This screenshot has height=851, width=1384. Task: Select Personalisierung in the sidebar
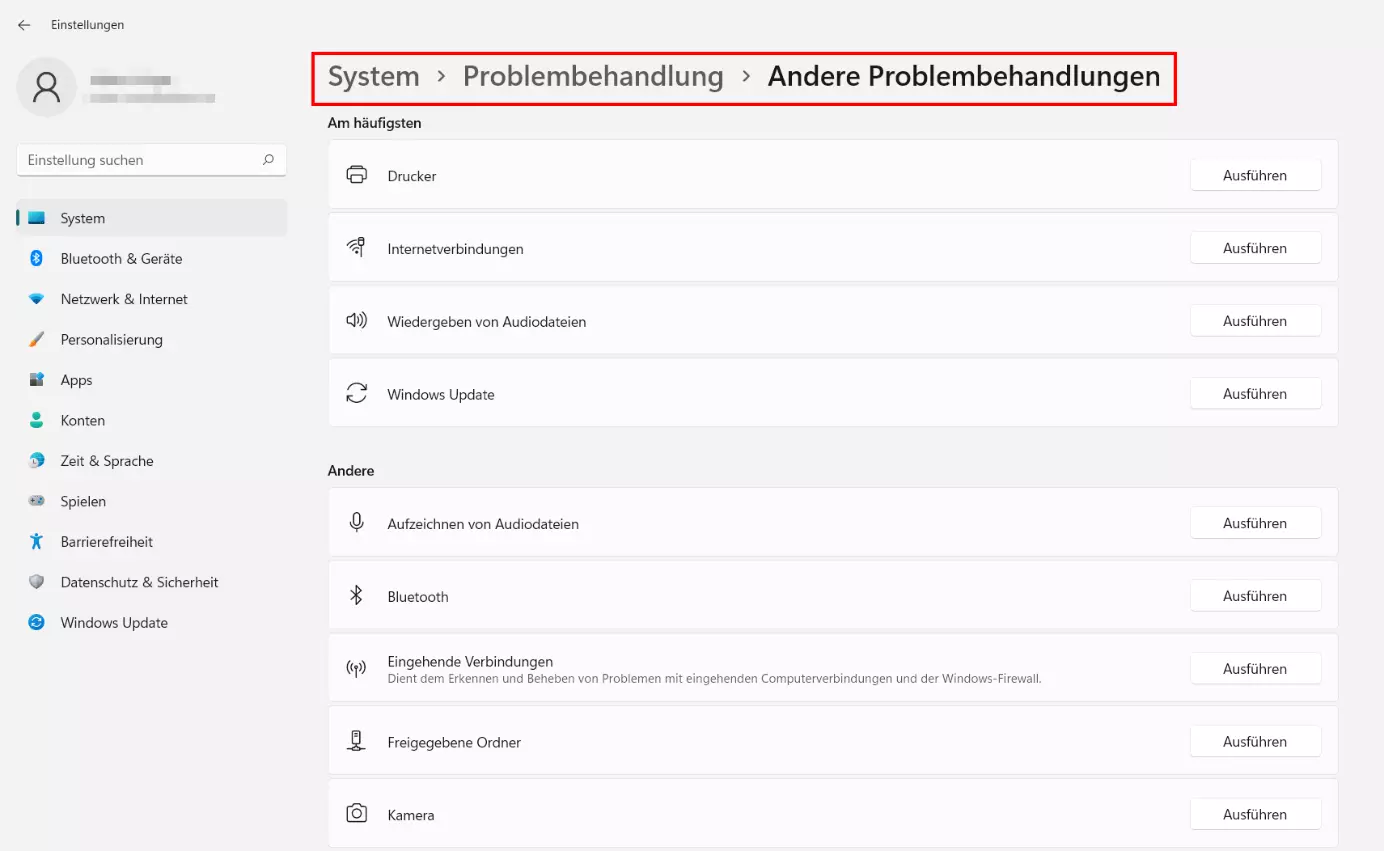click(152, 339)
